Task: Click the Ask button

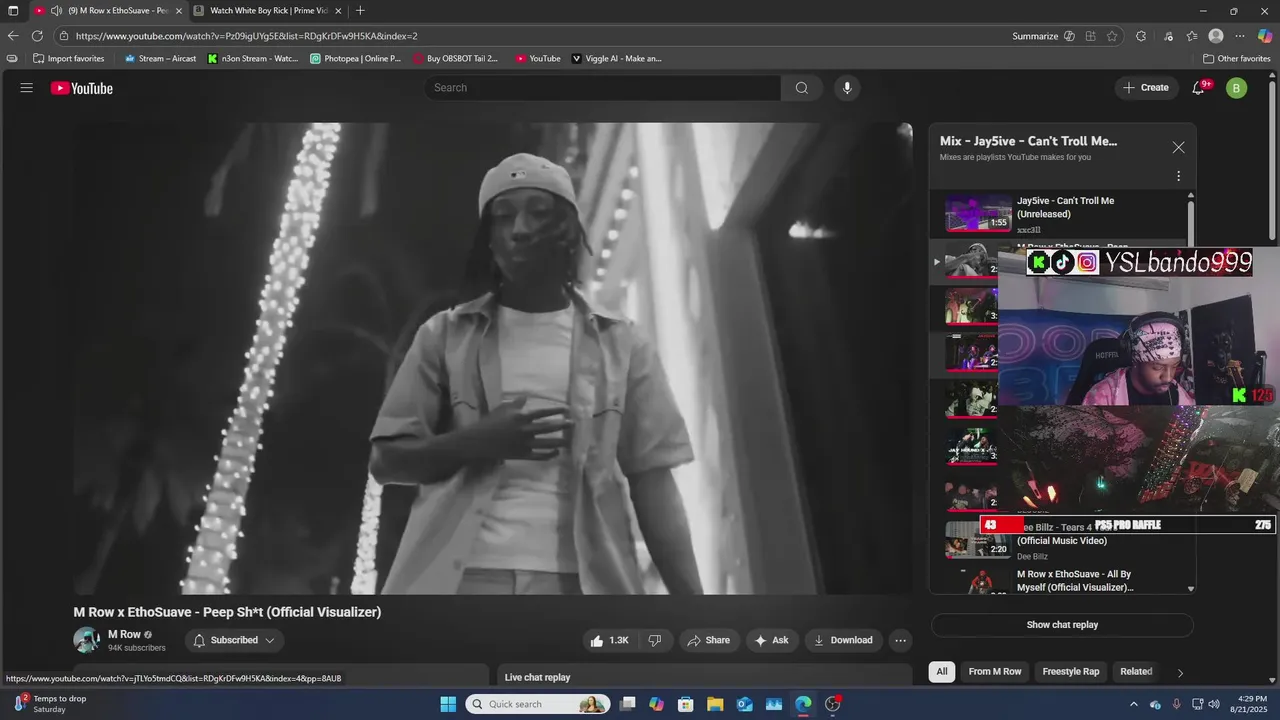Action: click(x=771, y=640)
